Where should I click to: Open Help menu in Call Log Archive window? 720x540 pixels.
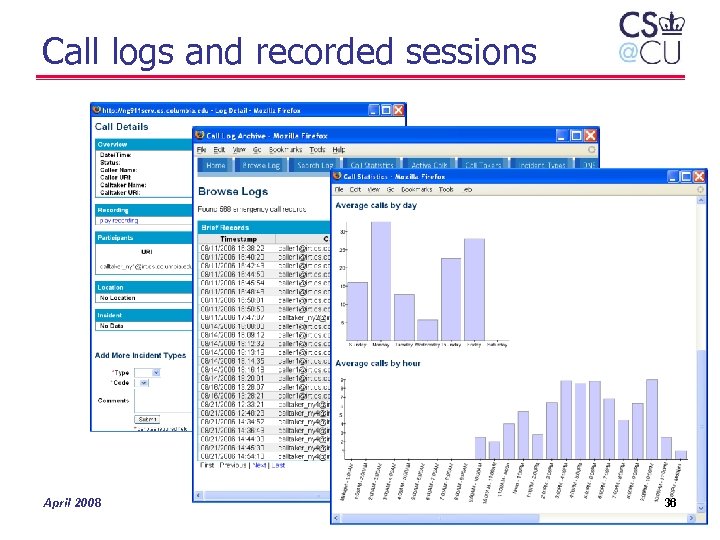[x=338, y=150]
